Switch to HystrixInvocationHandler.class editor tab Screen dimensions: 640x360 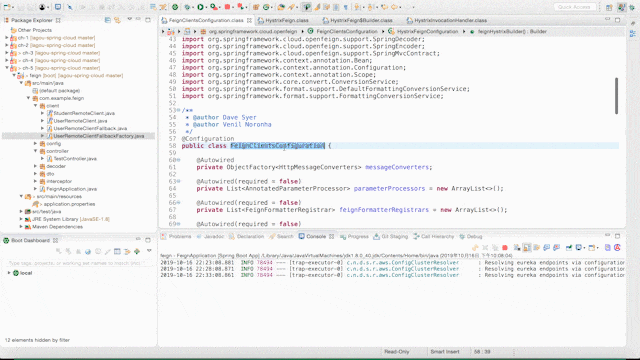click(450, 20)
